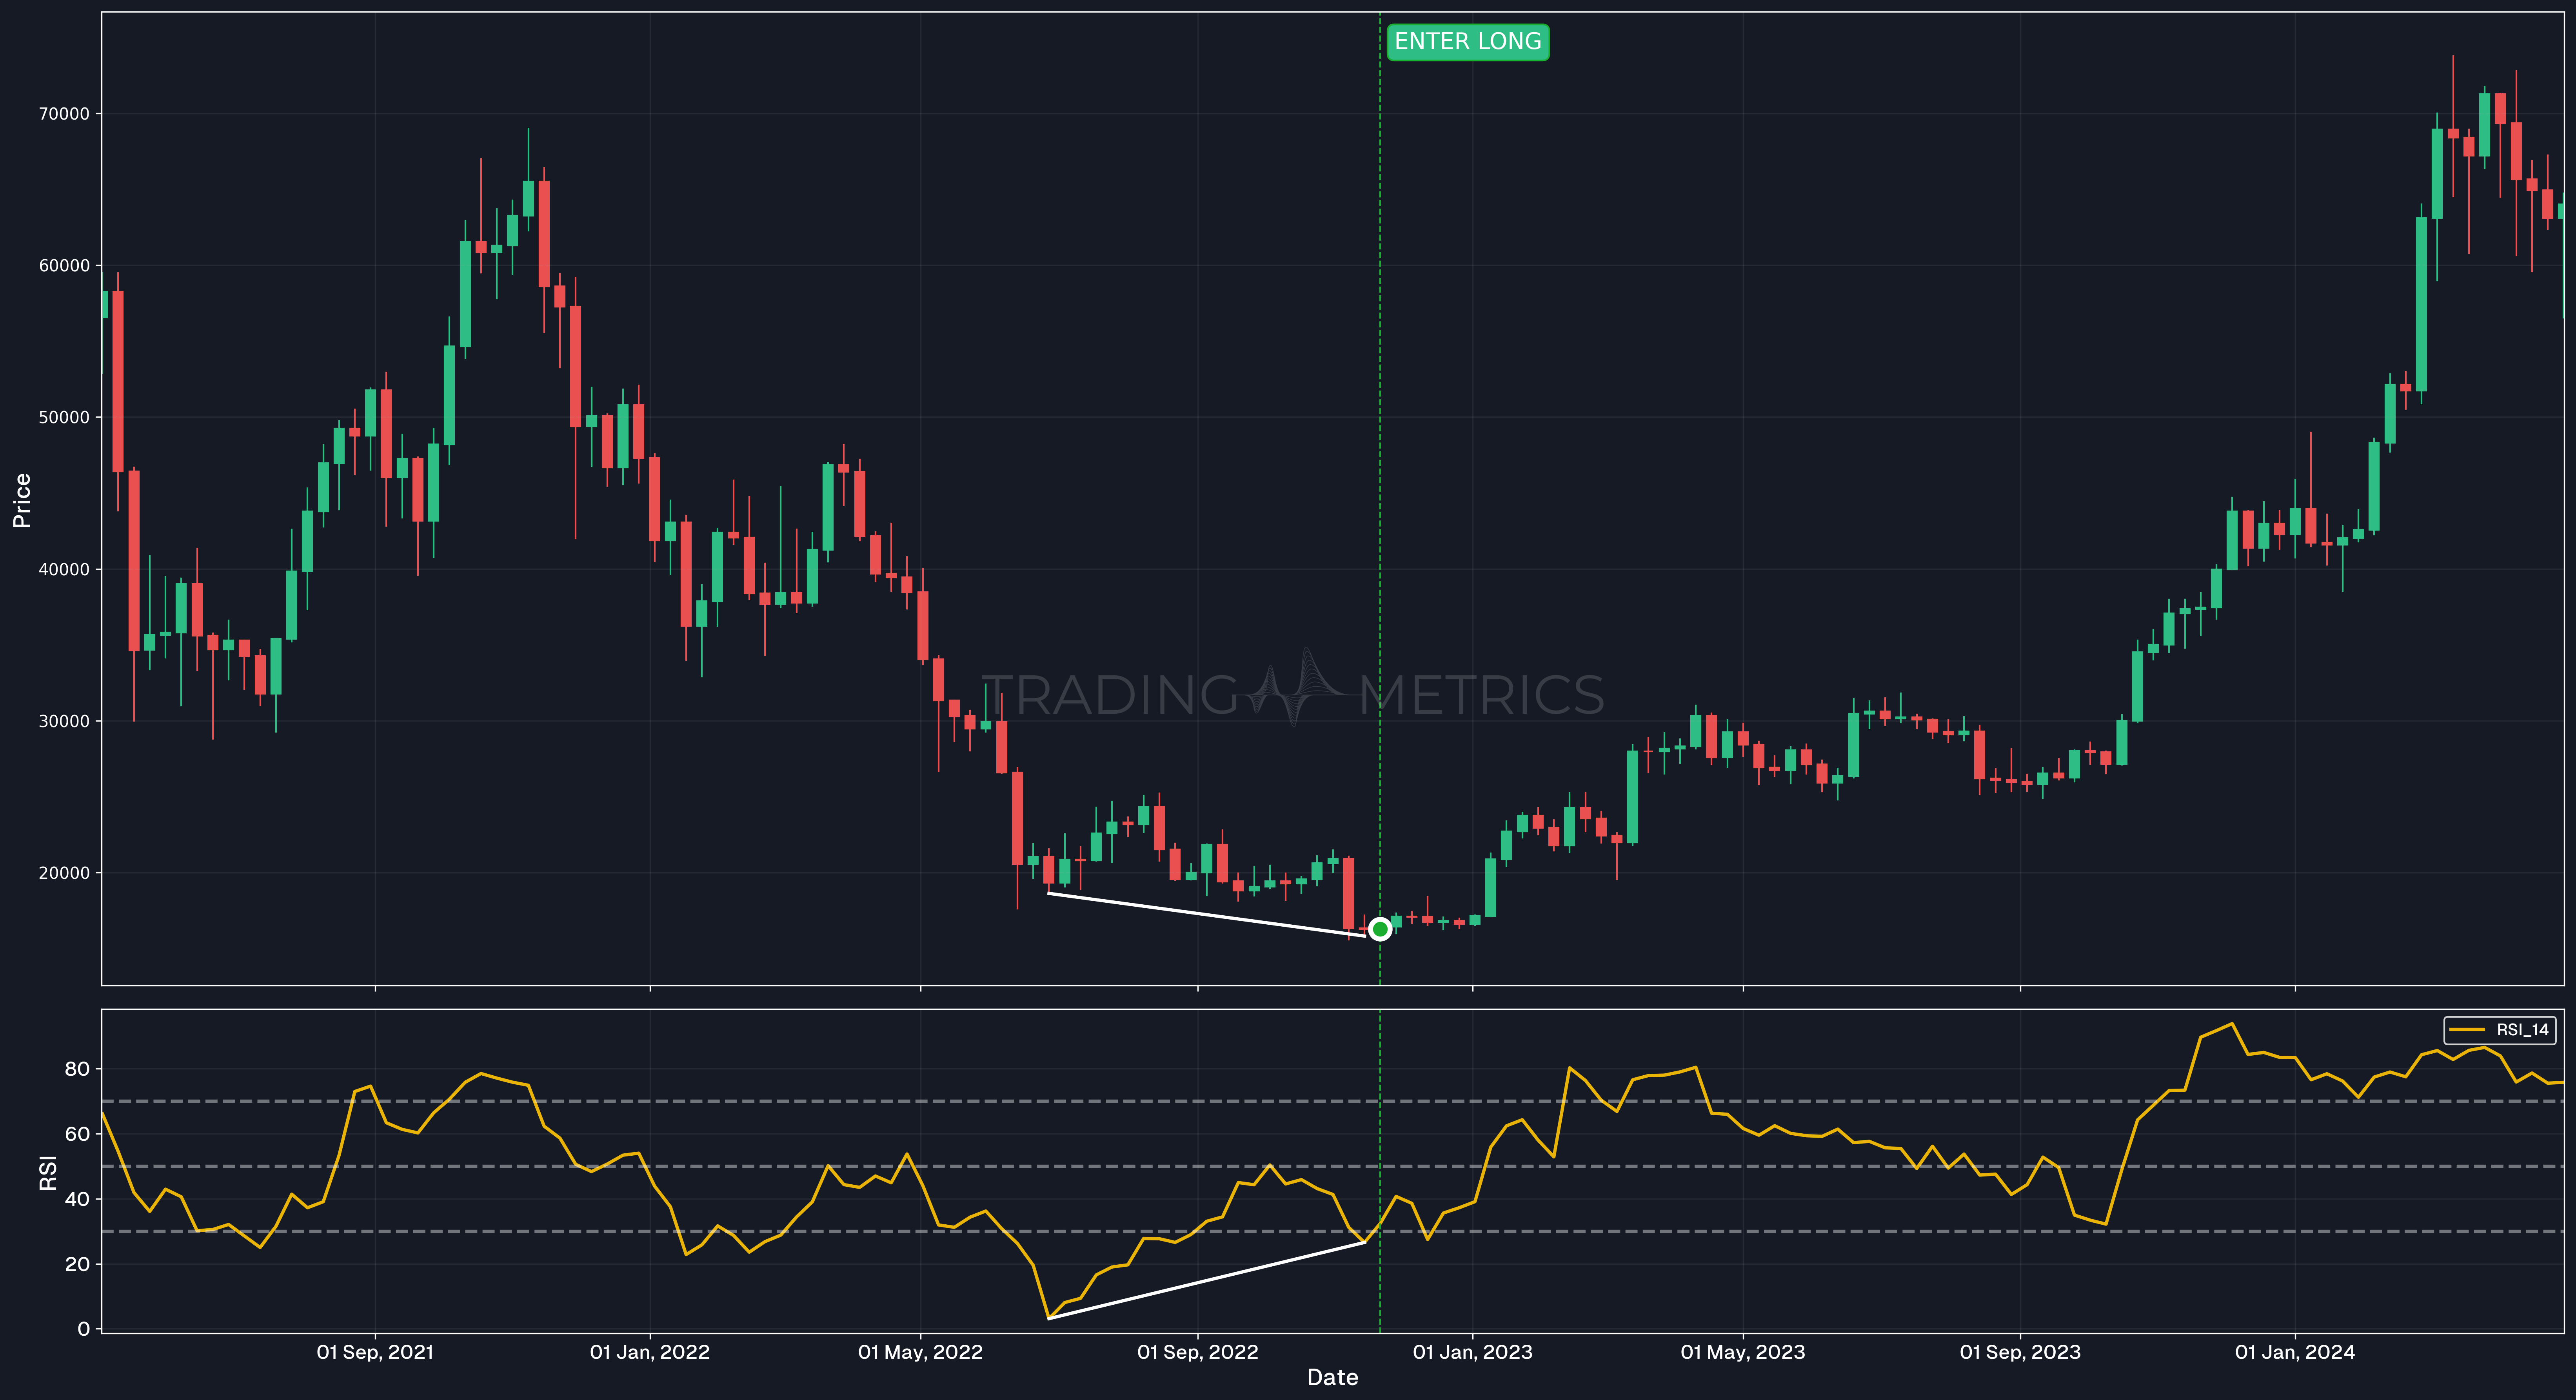2576x1400 pixels.
Task: Click the 60000 price axis label
Action: click(x=64, y=266)
